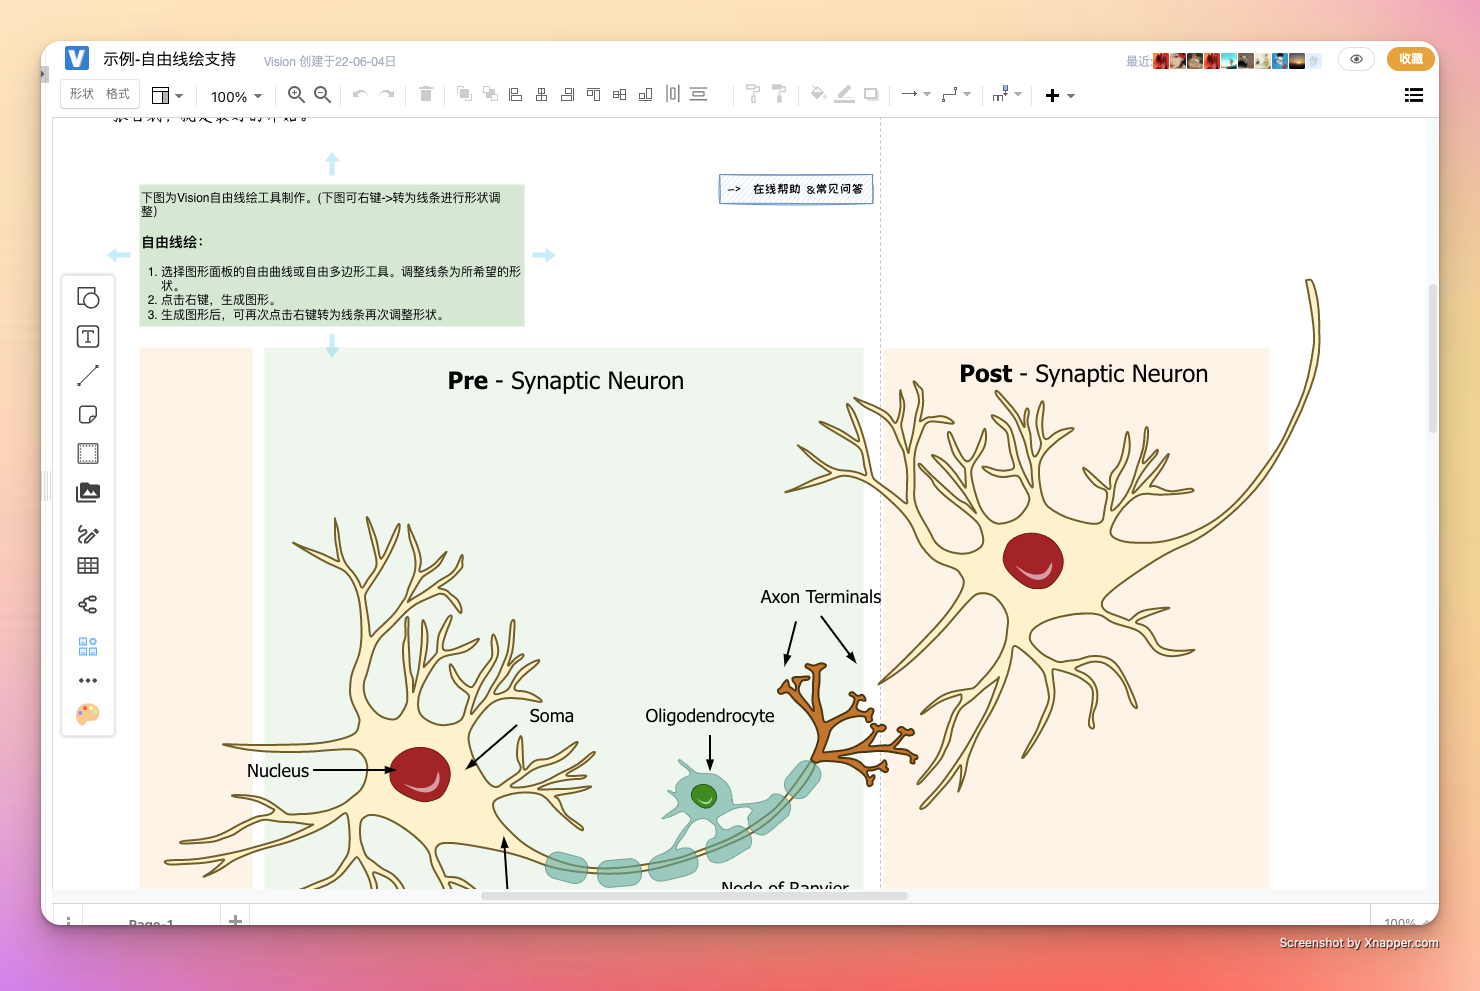Select the dotted frame container tool
This screenshot has width=1480, height=991.
pos(88,453)
